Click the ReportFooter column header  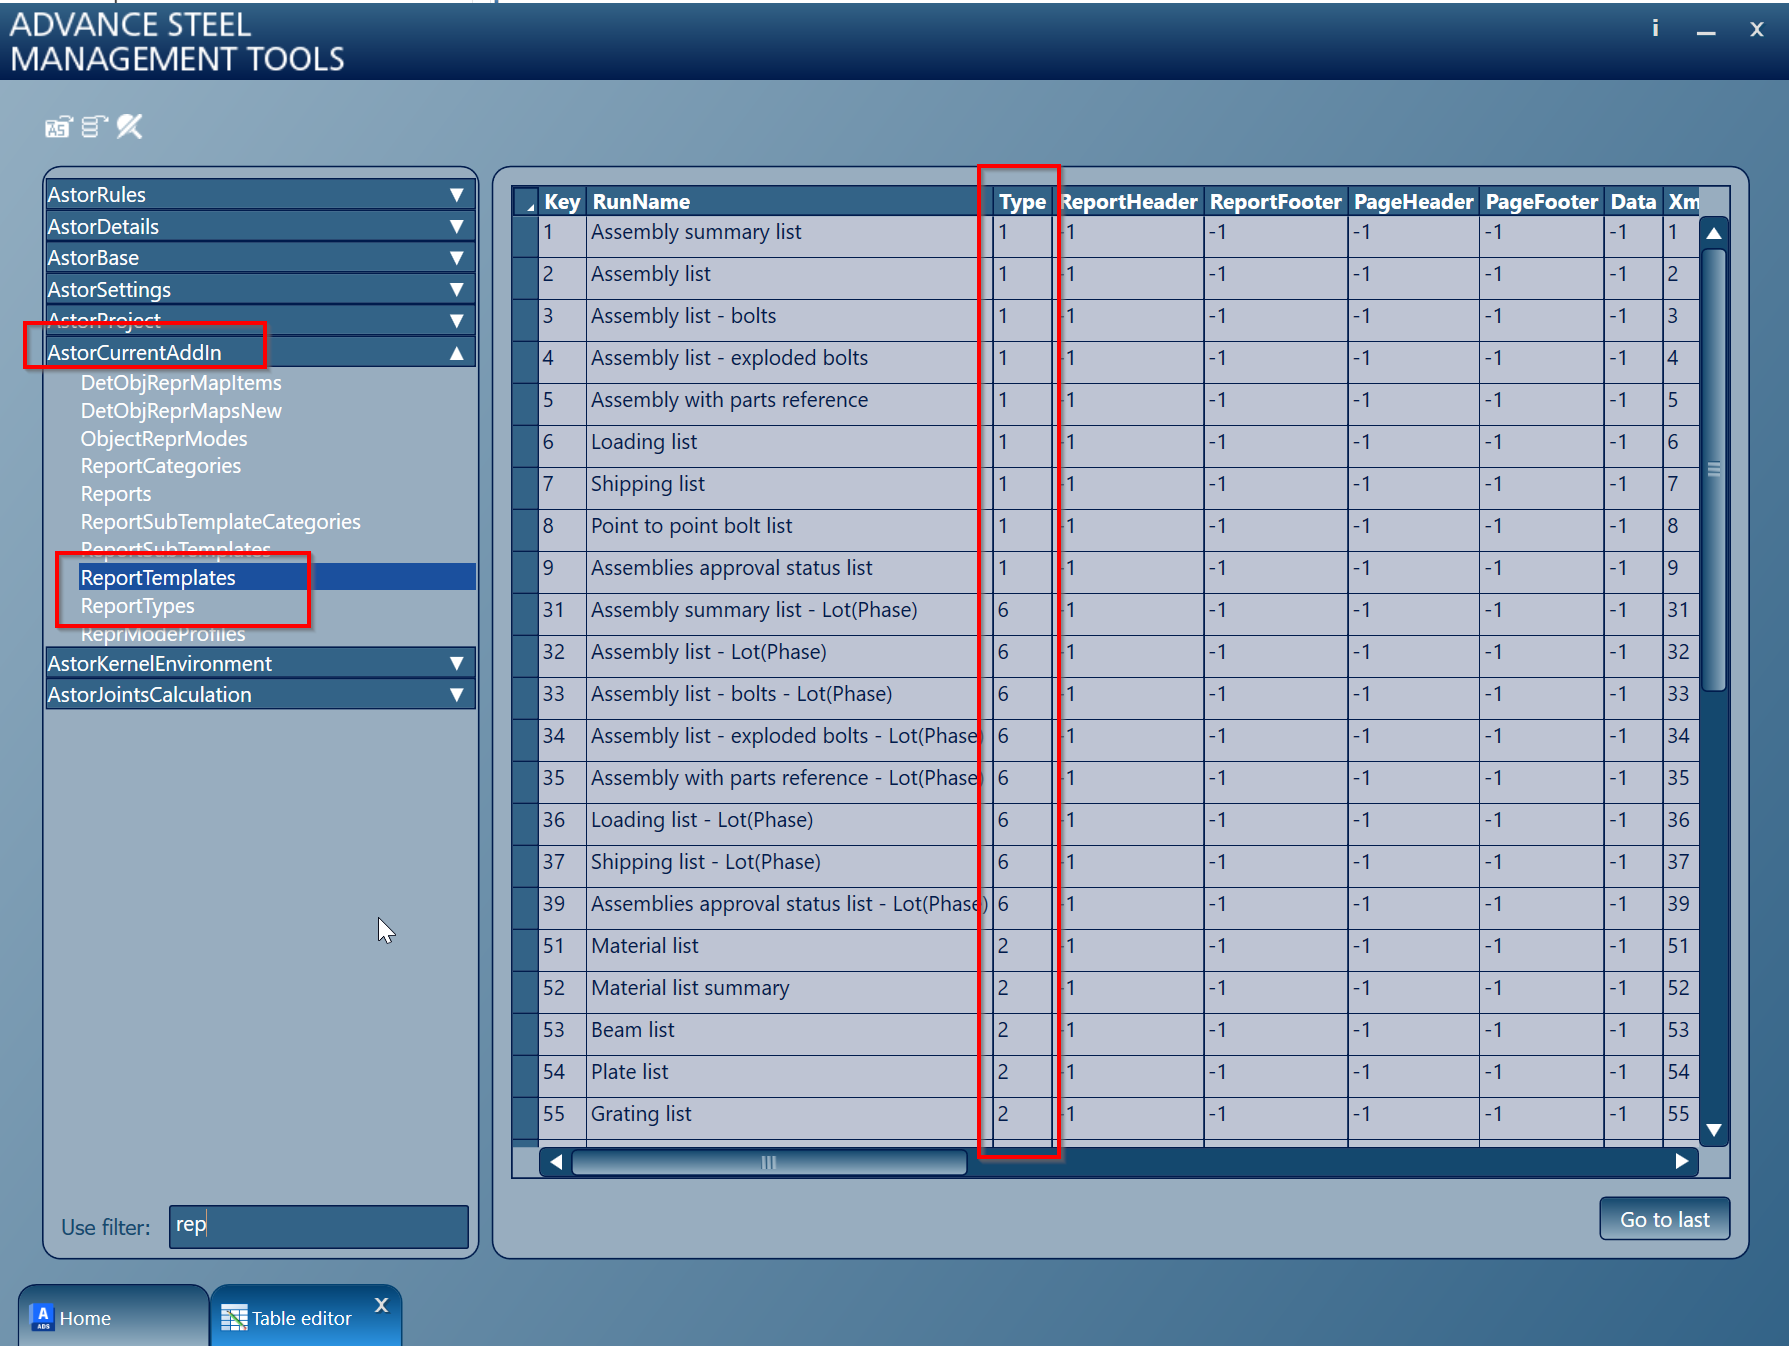pyautogui.click(x=1276, y=202)
